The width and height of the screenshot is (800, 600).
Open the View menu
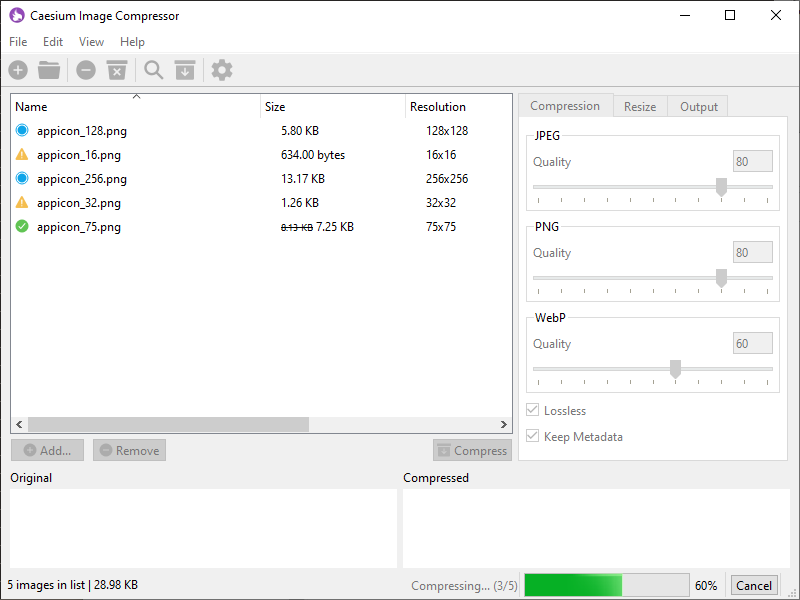click(x=91, y=42)
